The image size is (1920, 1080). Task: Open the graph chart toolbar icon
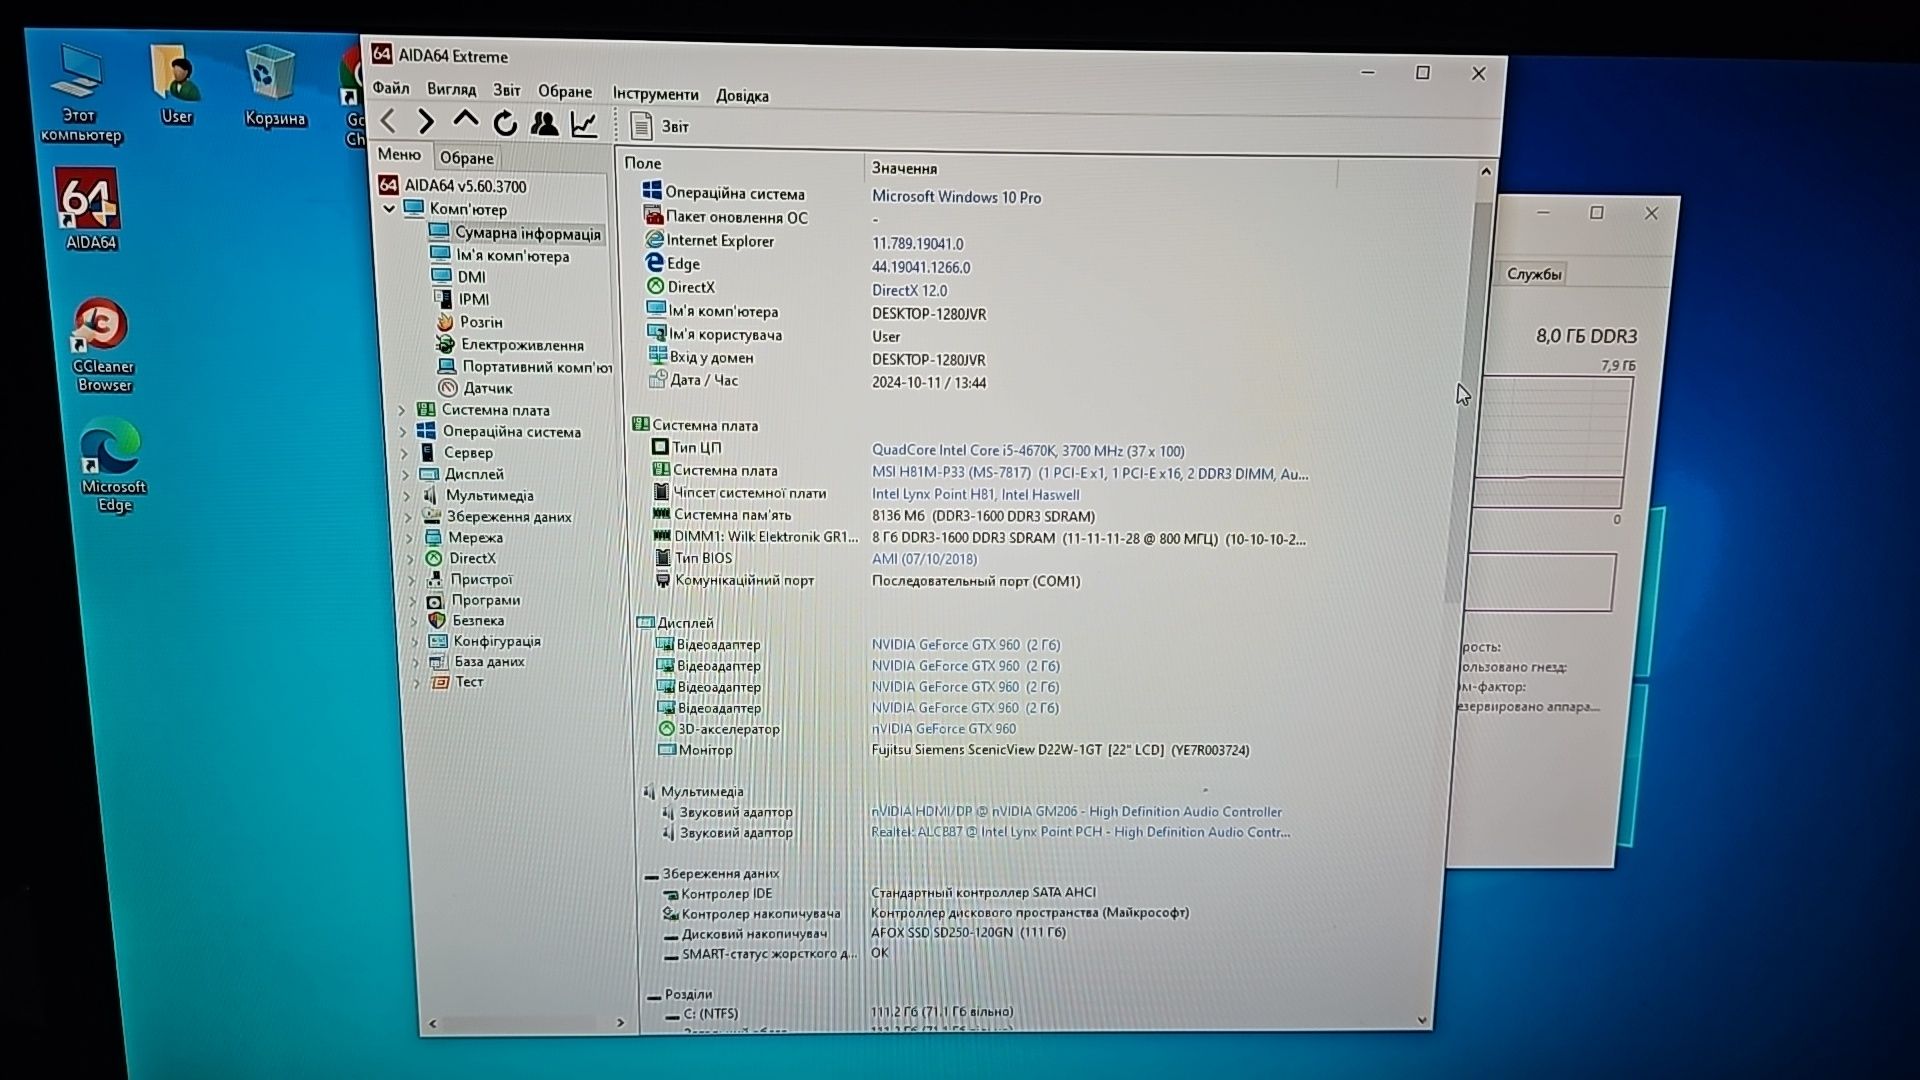pyautogui.click(x=584, y=124)
